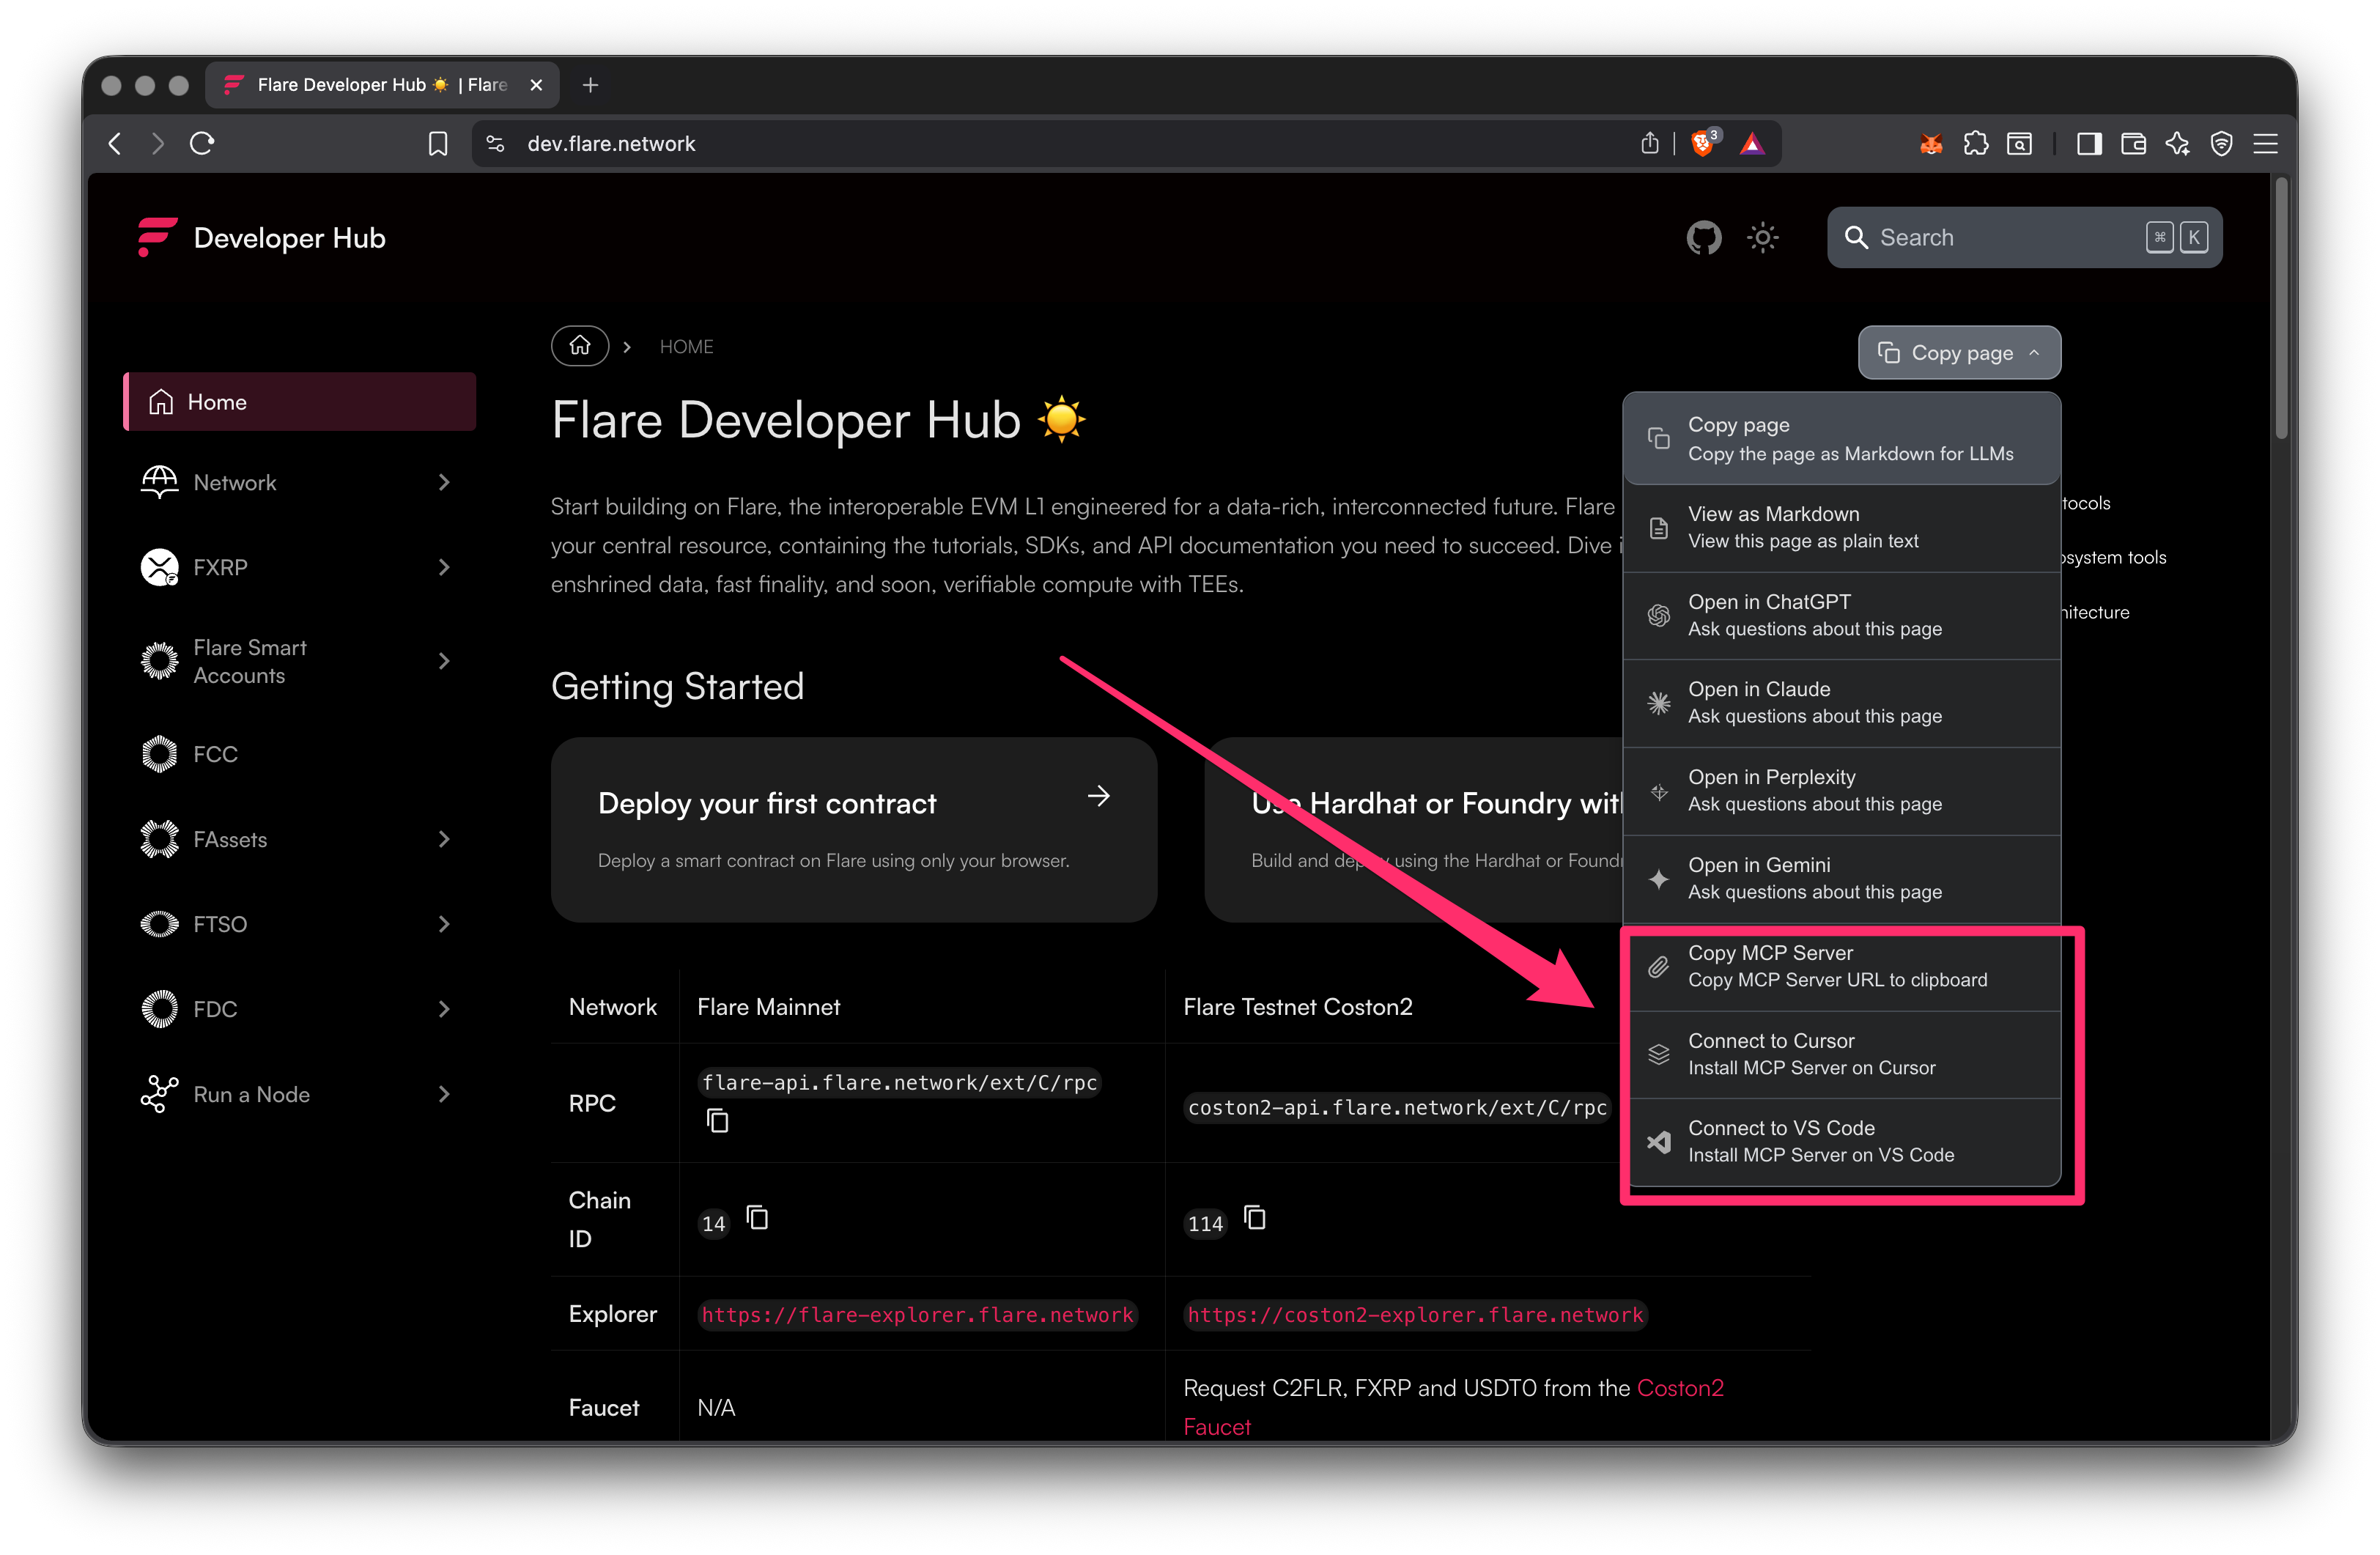The image size is (2380, 1555).
Task: Open the Coston2 Faucet link
Action: [1680, 1388]
